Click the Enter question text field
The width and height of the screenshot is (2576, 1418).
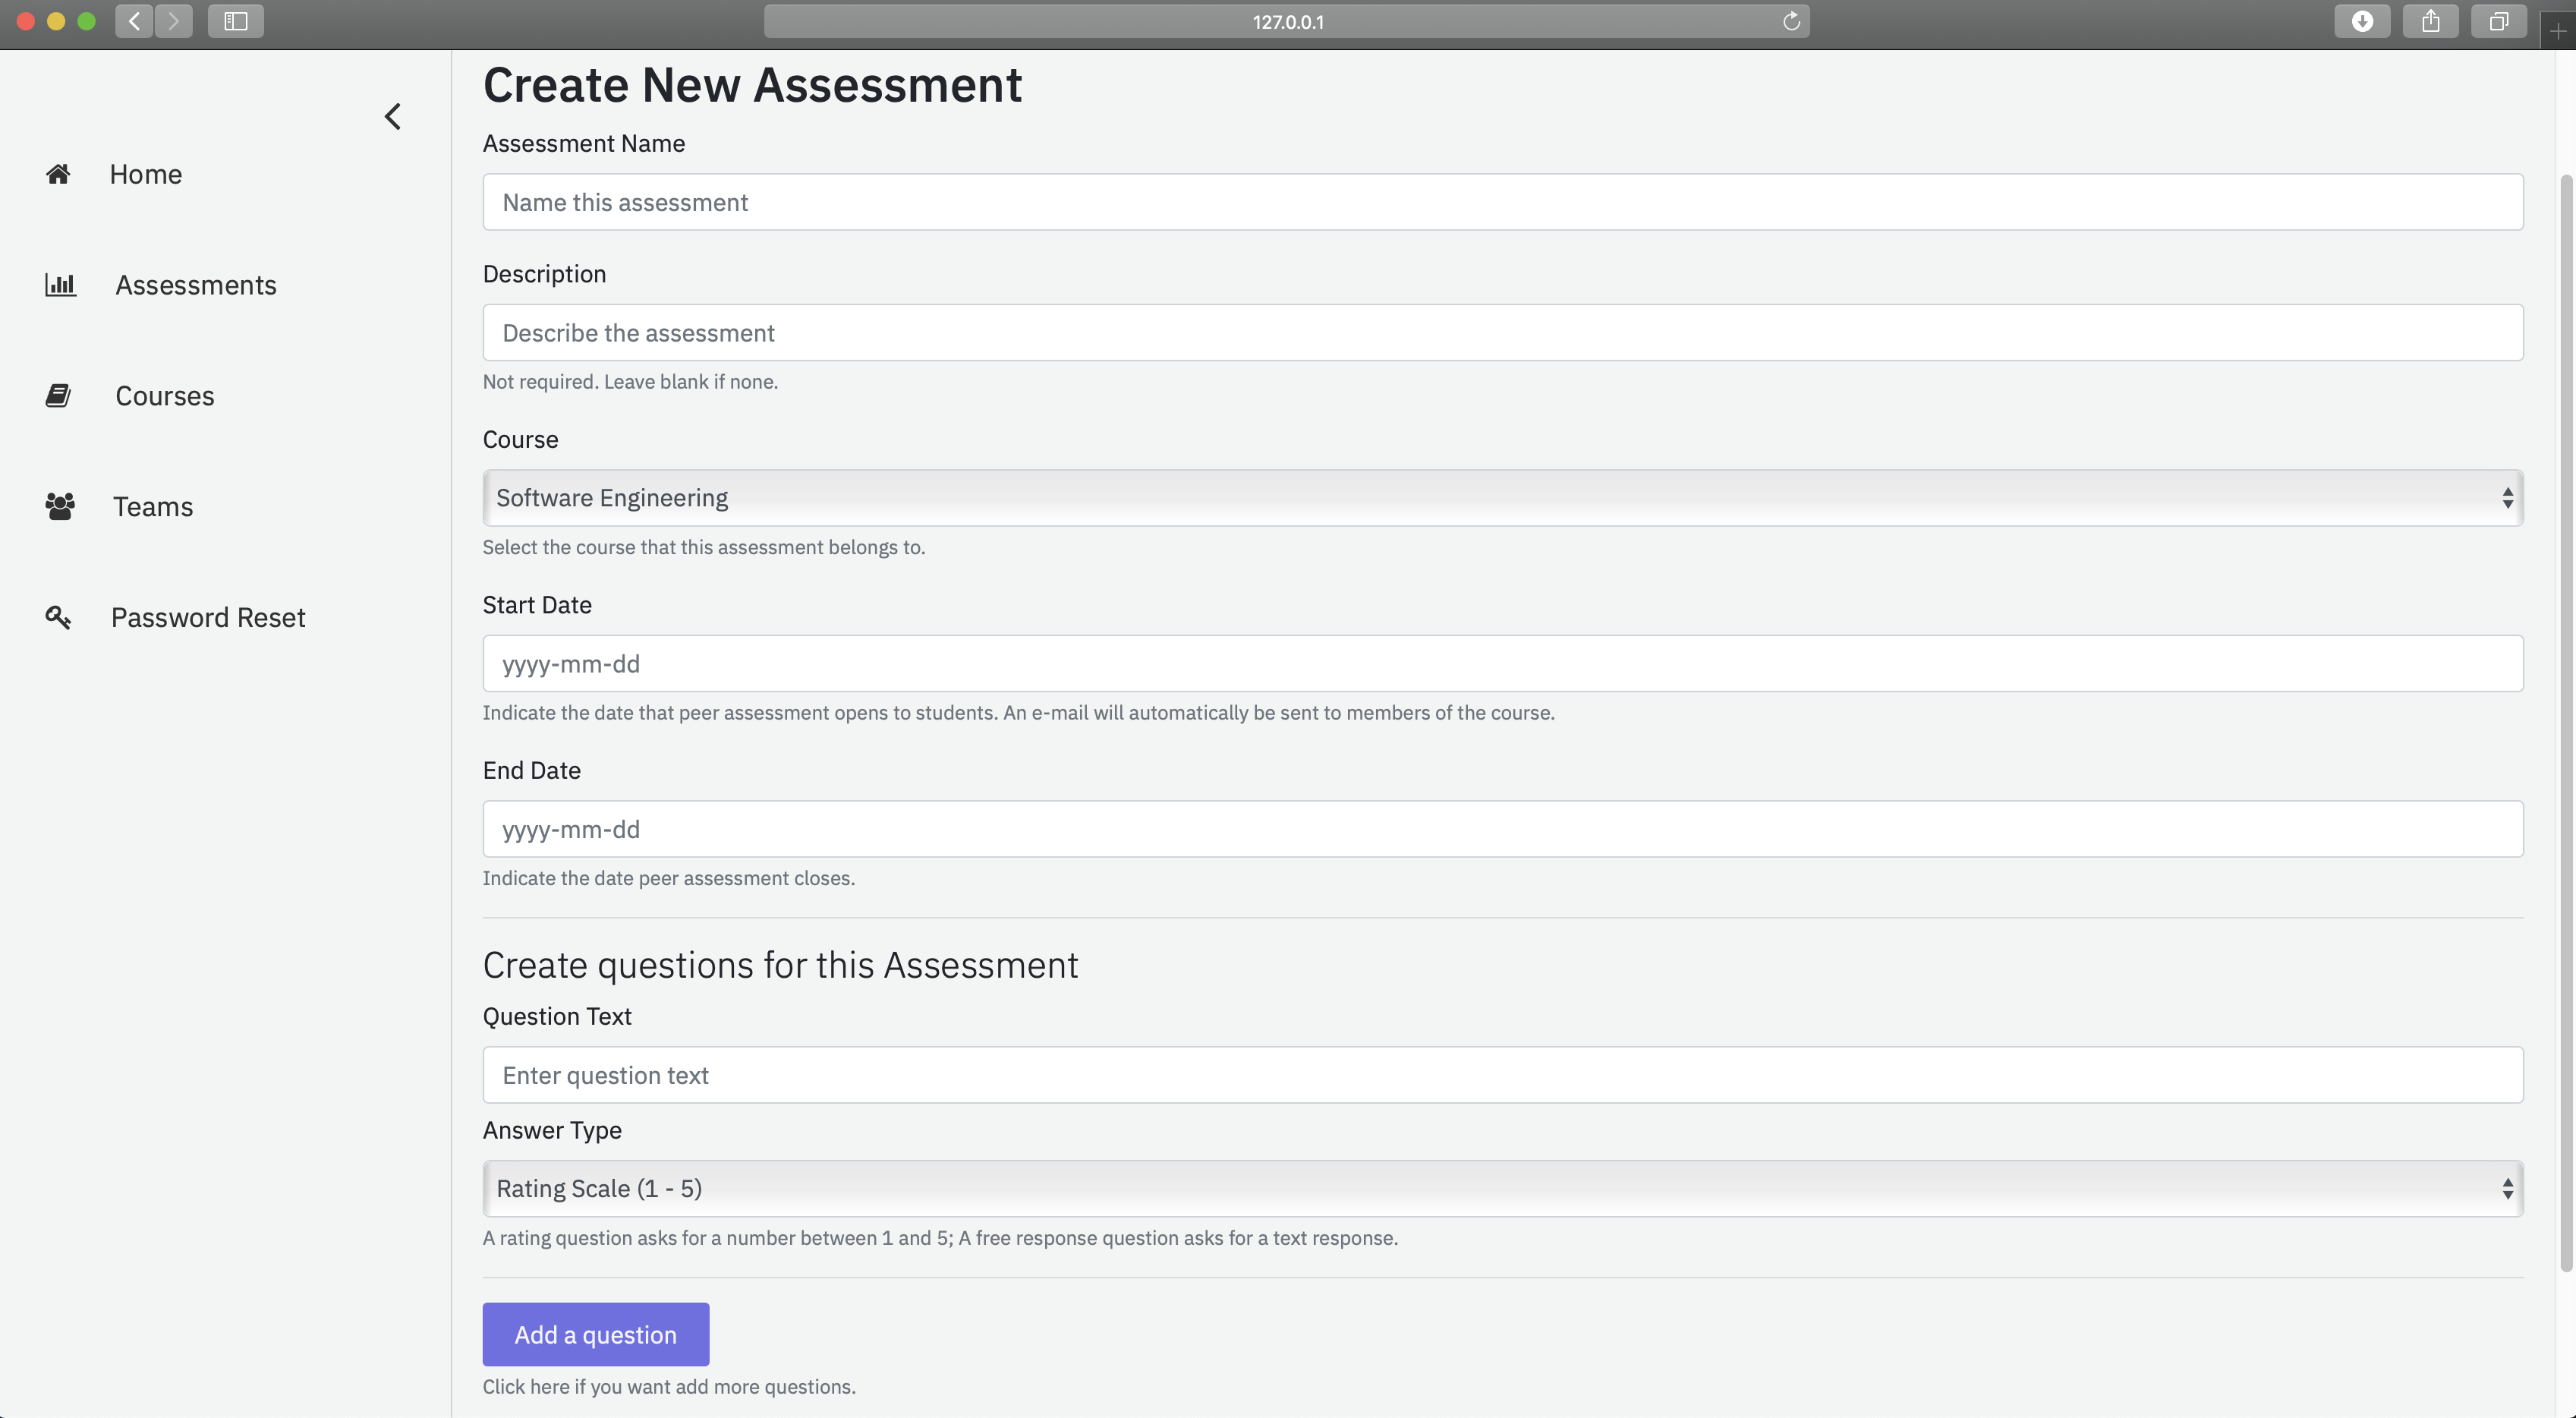(x=1502, y=1075)
